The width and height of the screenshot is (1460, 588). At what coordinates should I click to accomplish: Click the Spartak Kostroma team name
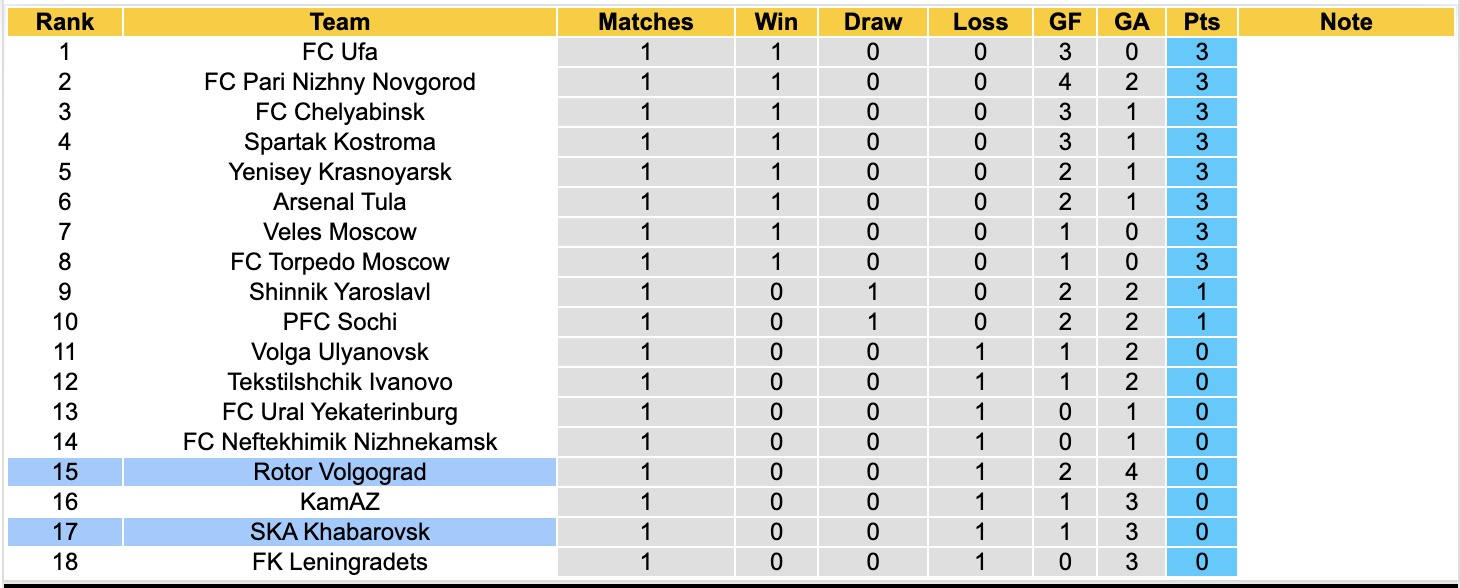point(340,142)
